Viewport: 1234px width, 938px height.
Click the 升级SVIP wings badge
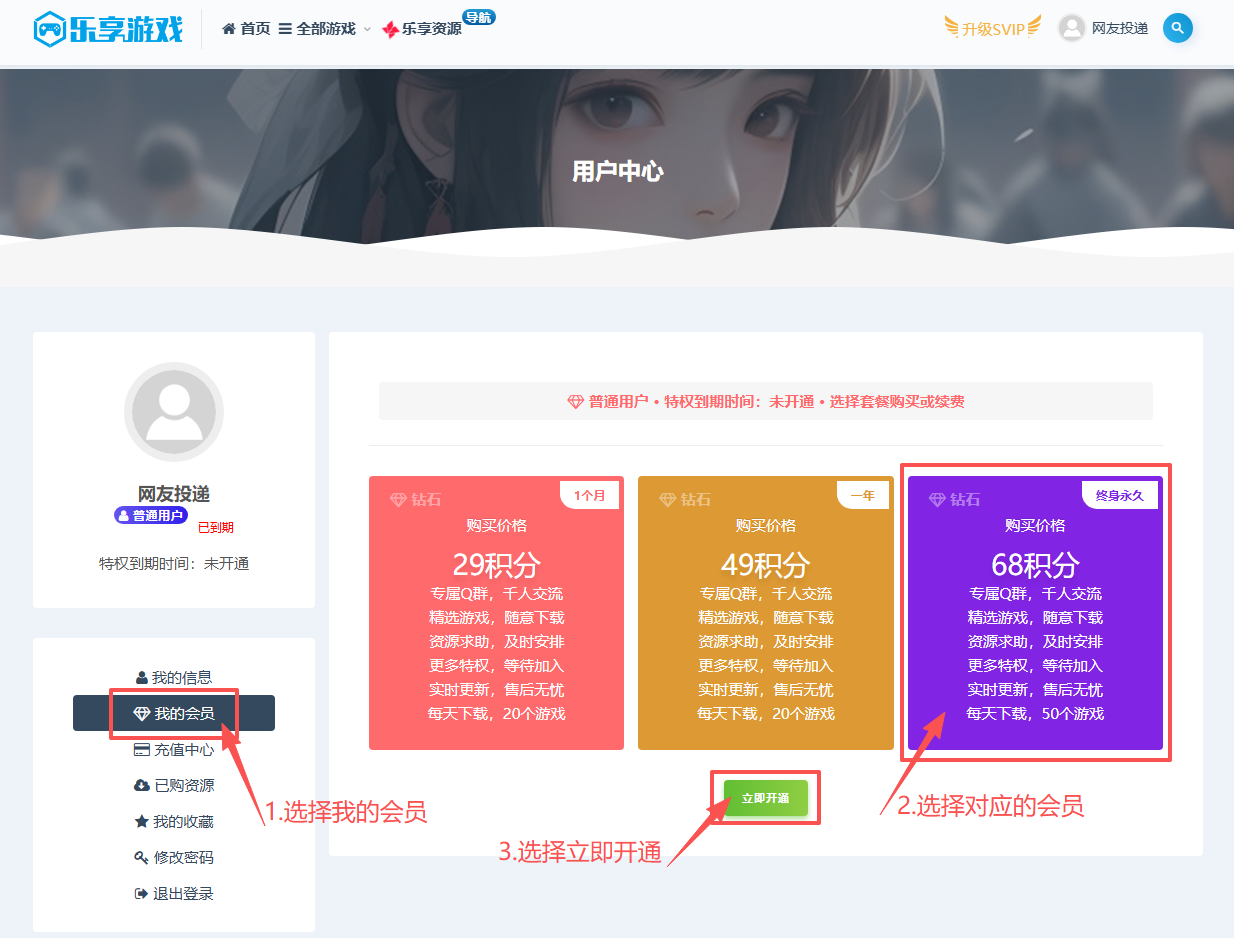992,28
